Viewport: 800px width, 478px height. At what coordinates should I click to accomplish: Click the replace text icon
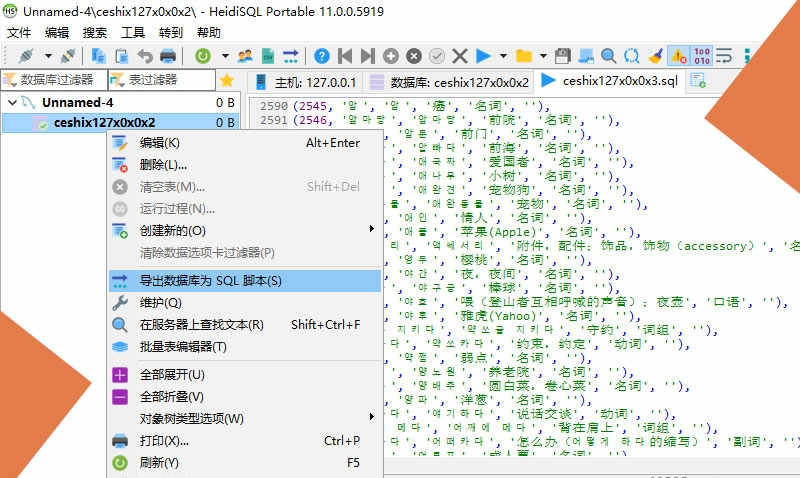pos(632,56)
